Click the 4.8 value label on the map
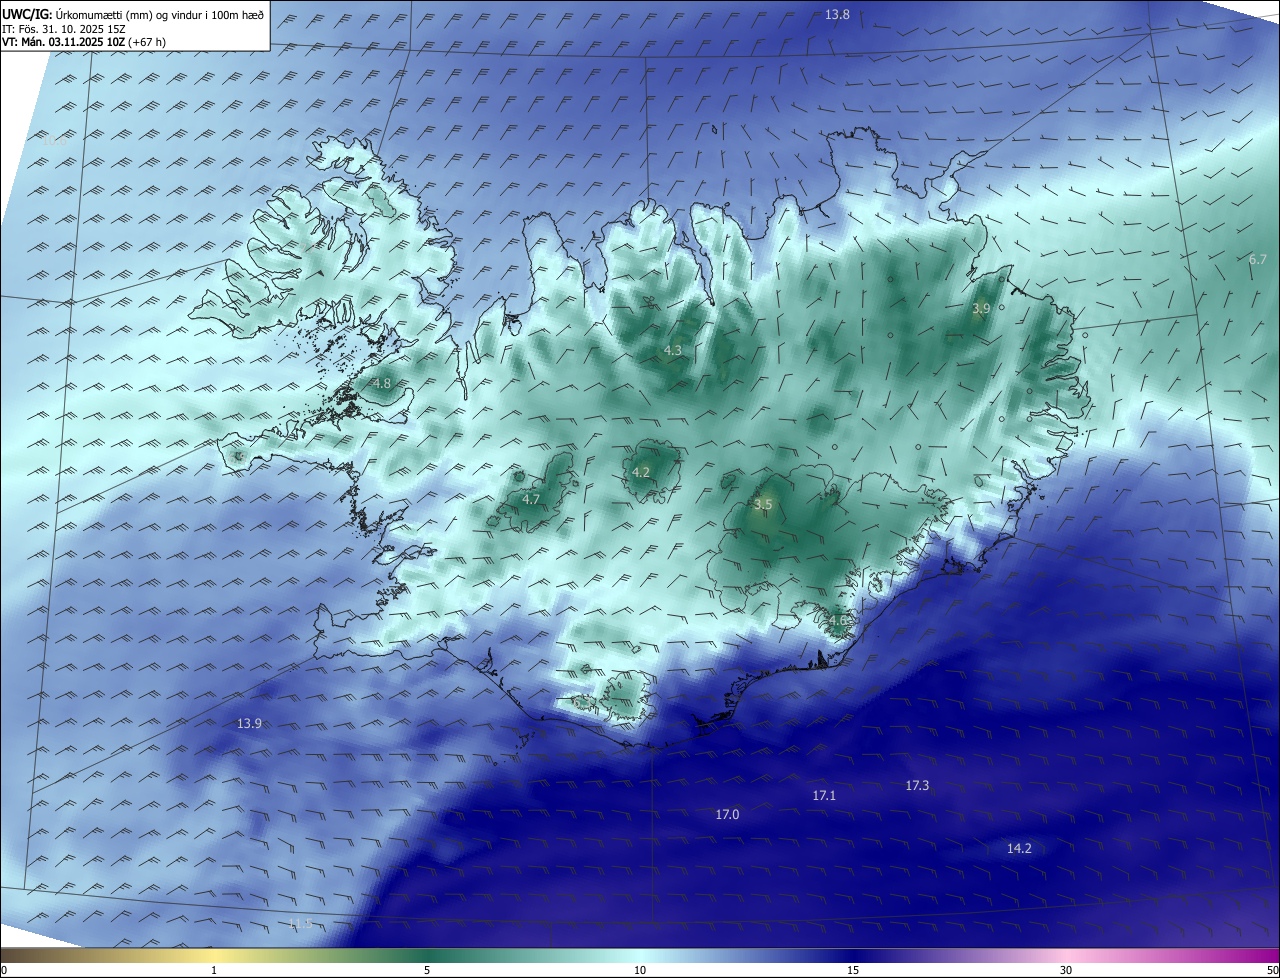 382,383
